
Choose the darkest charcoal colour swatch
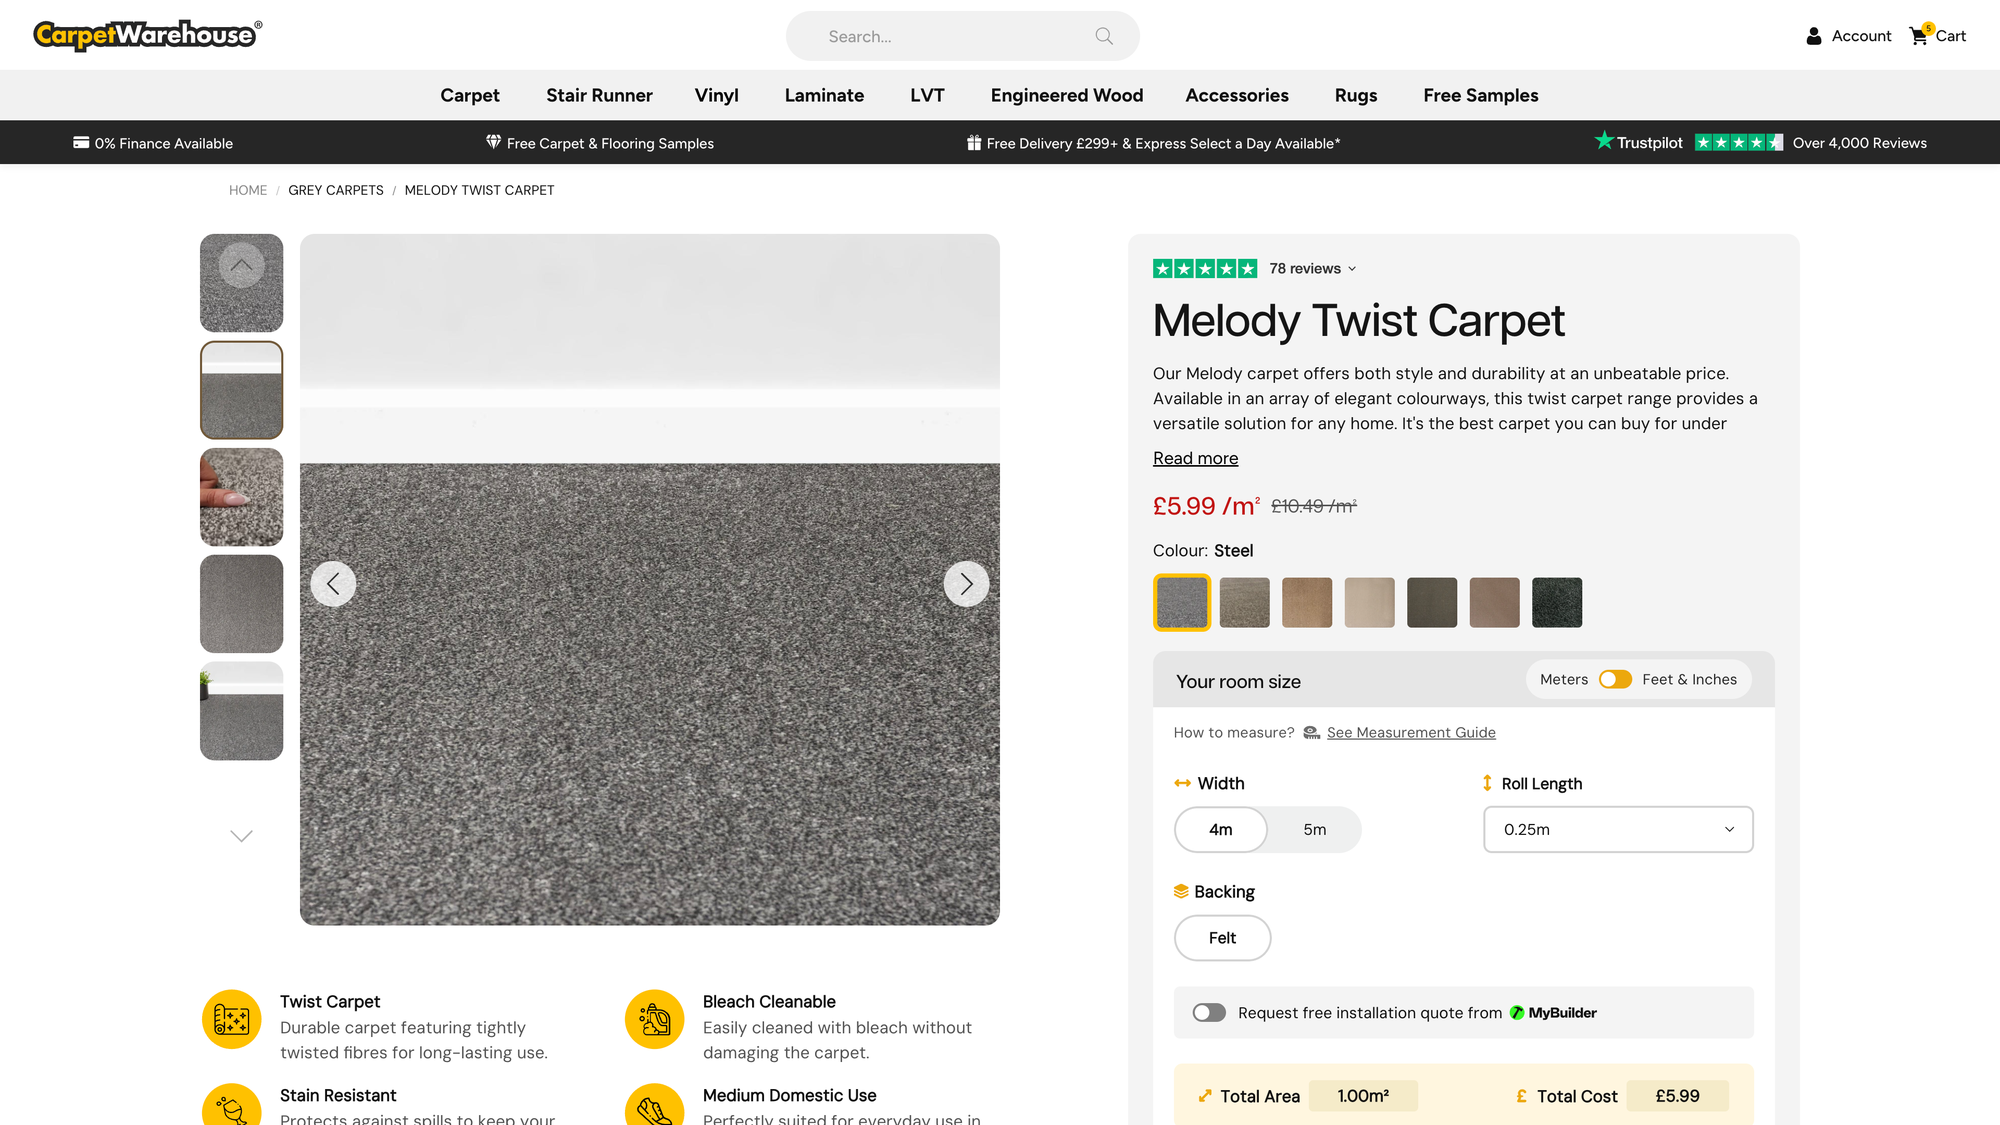(1557, 603)
